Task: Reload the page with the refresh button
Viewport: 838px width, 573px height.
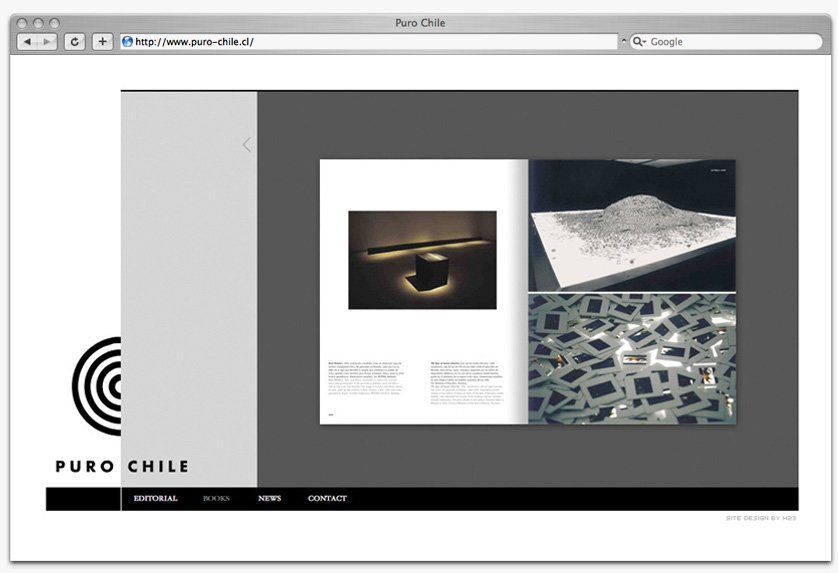Action: click(75, 42)
